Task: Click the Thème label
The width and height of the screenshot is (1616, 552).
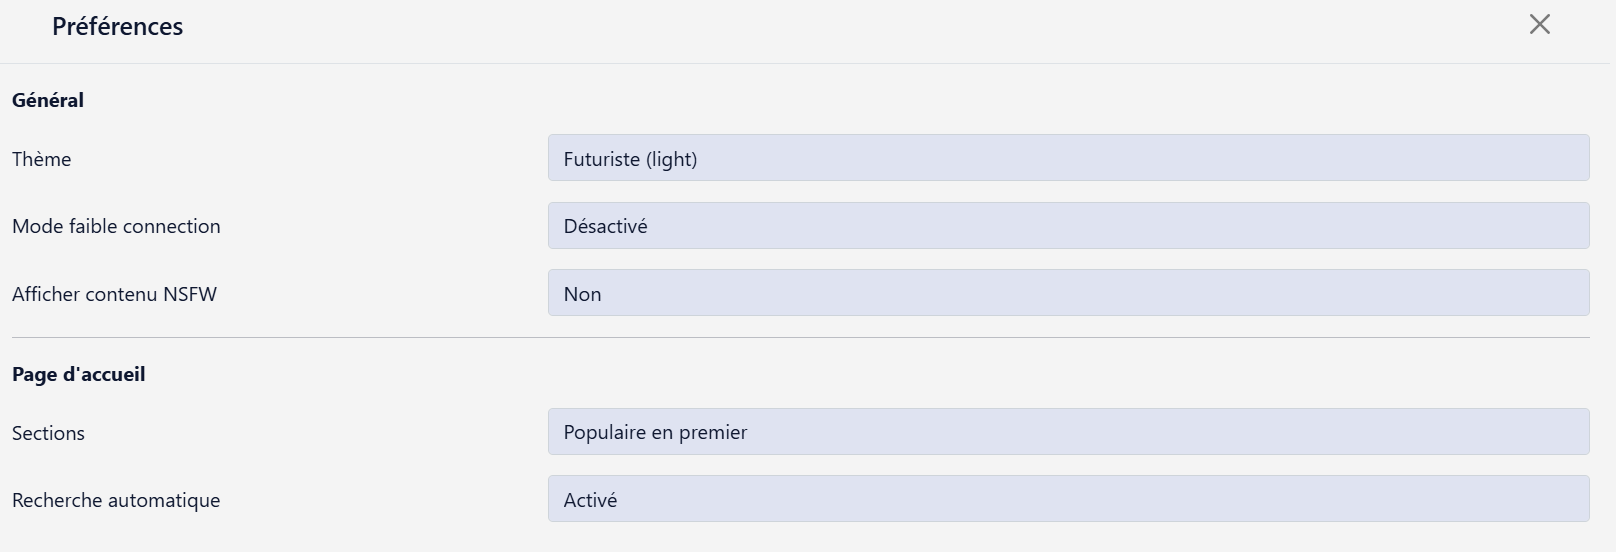Action: click(42, 159)
